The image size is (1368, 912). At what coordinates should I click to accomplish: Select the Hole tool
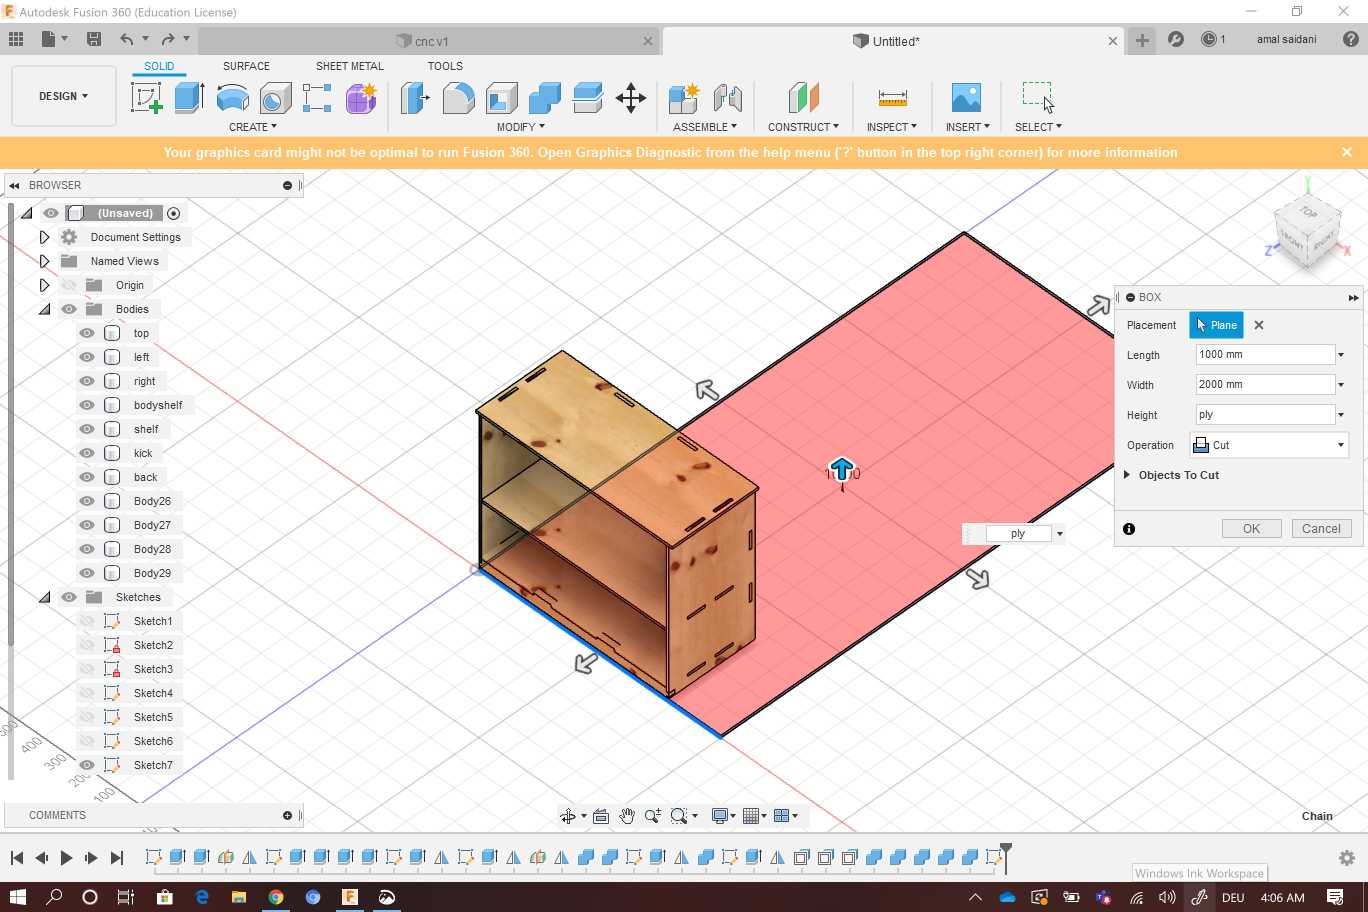click(275, 98)
